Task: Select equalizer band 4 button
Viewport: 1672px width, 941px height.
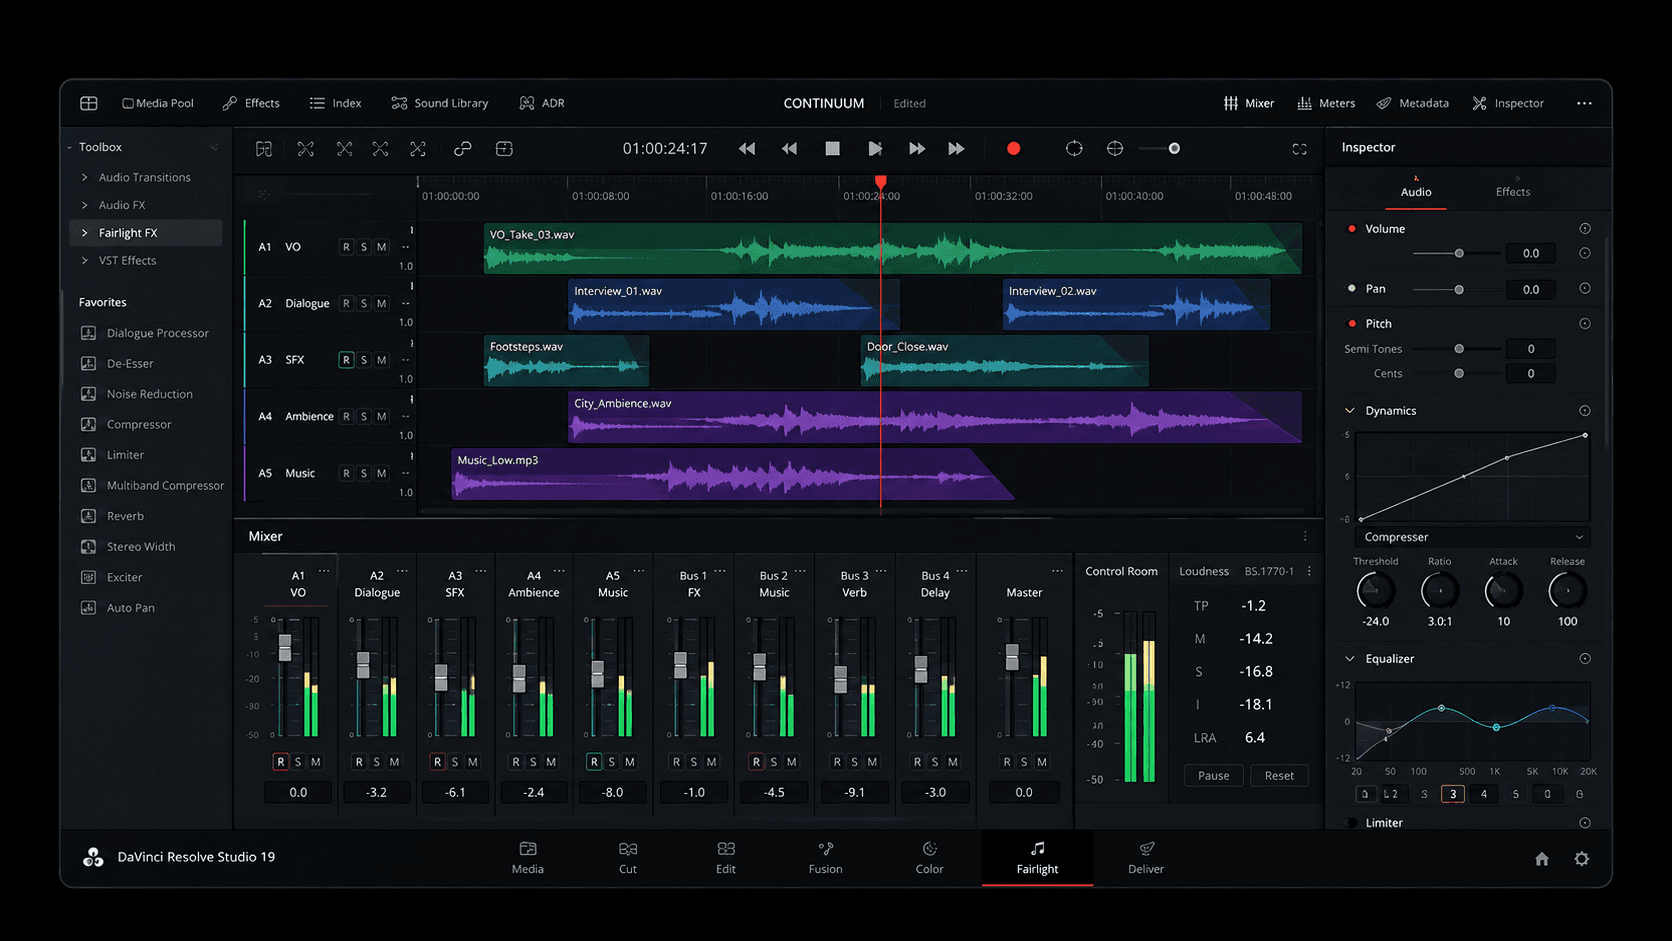Action: click(x=1484, y=794)
